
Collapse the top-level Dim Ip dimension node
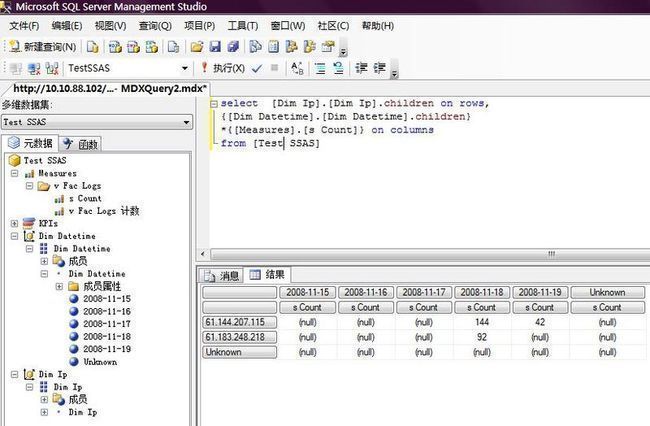click(x=15, y=374)
